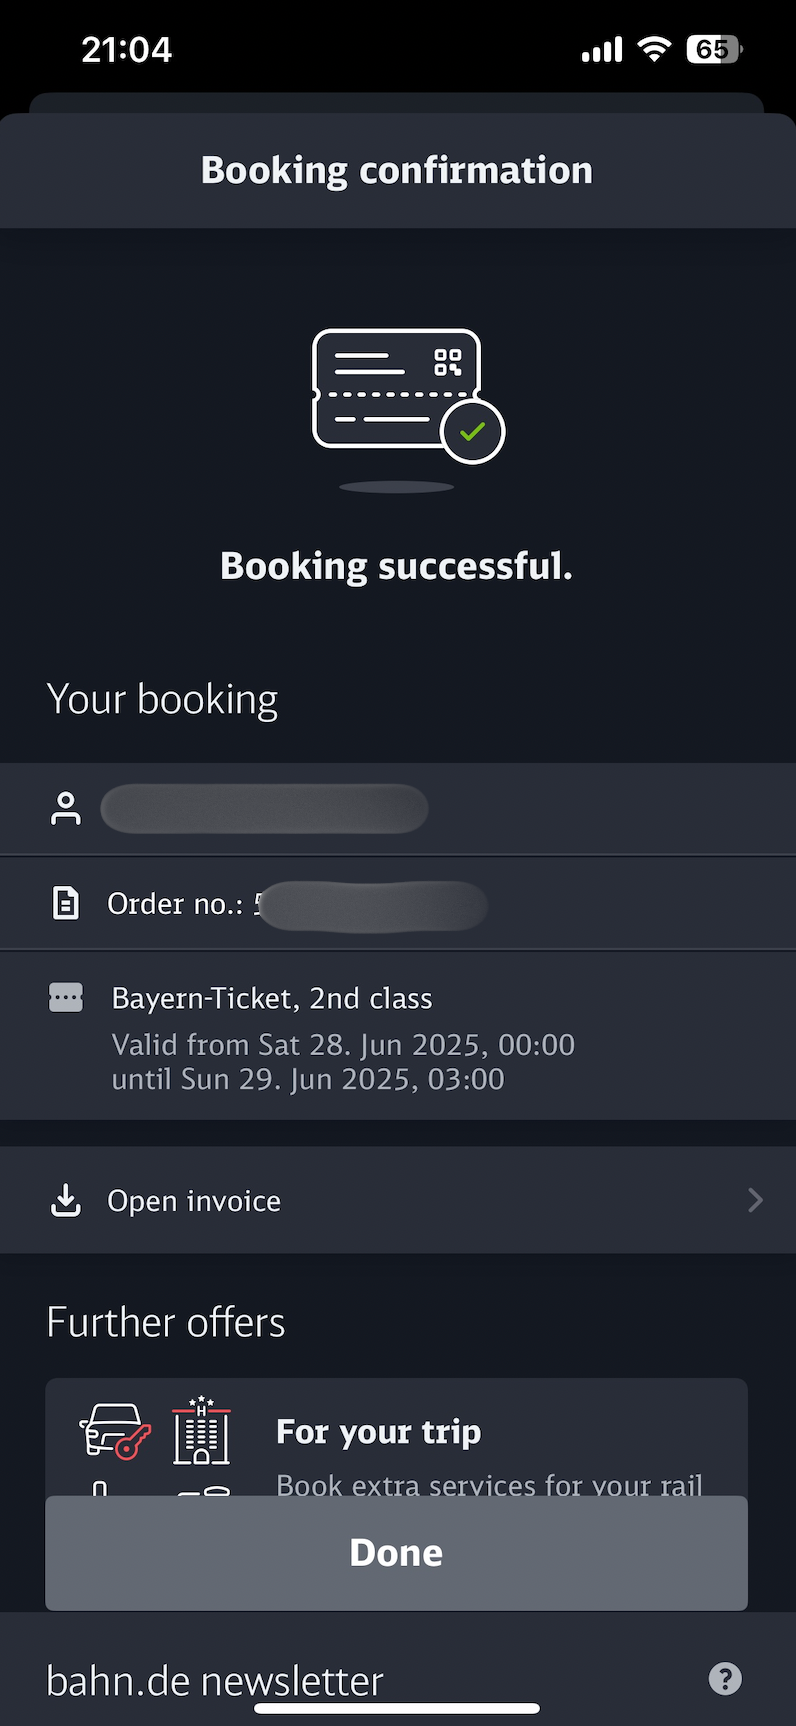Tap the Bayern-Ticket, 2nd class entry
The width and height of the screenshot is (796, 1726).
[272, 998]
